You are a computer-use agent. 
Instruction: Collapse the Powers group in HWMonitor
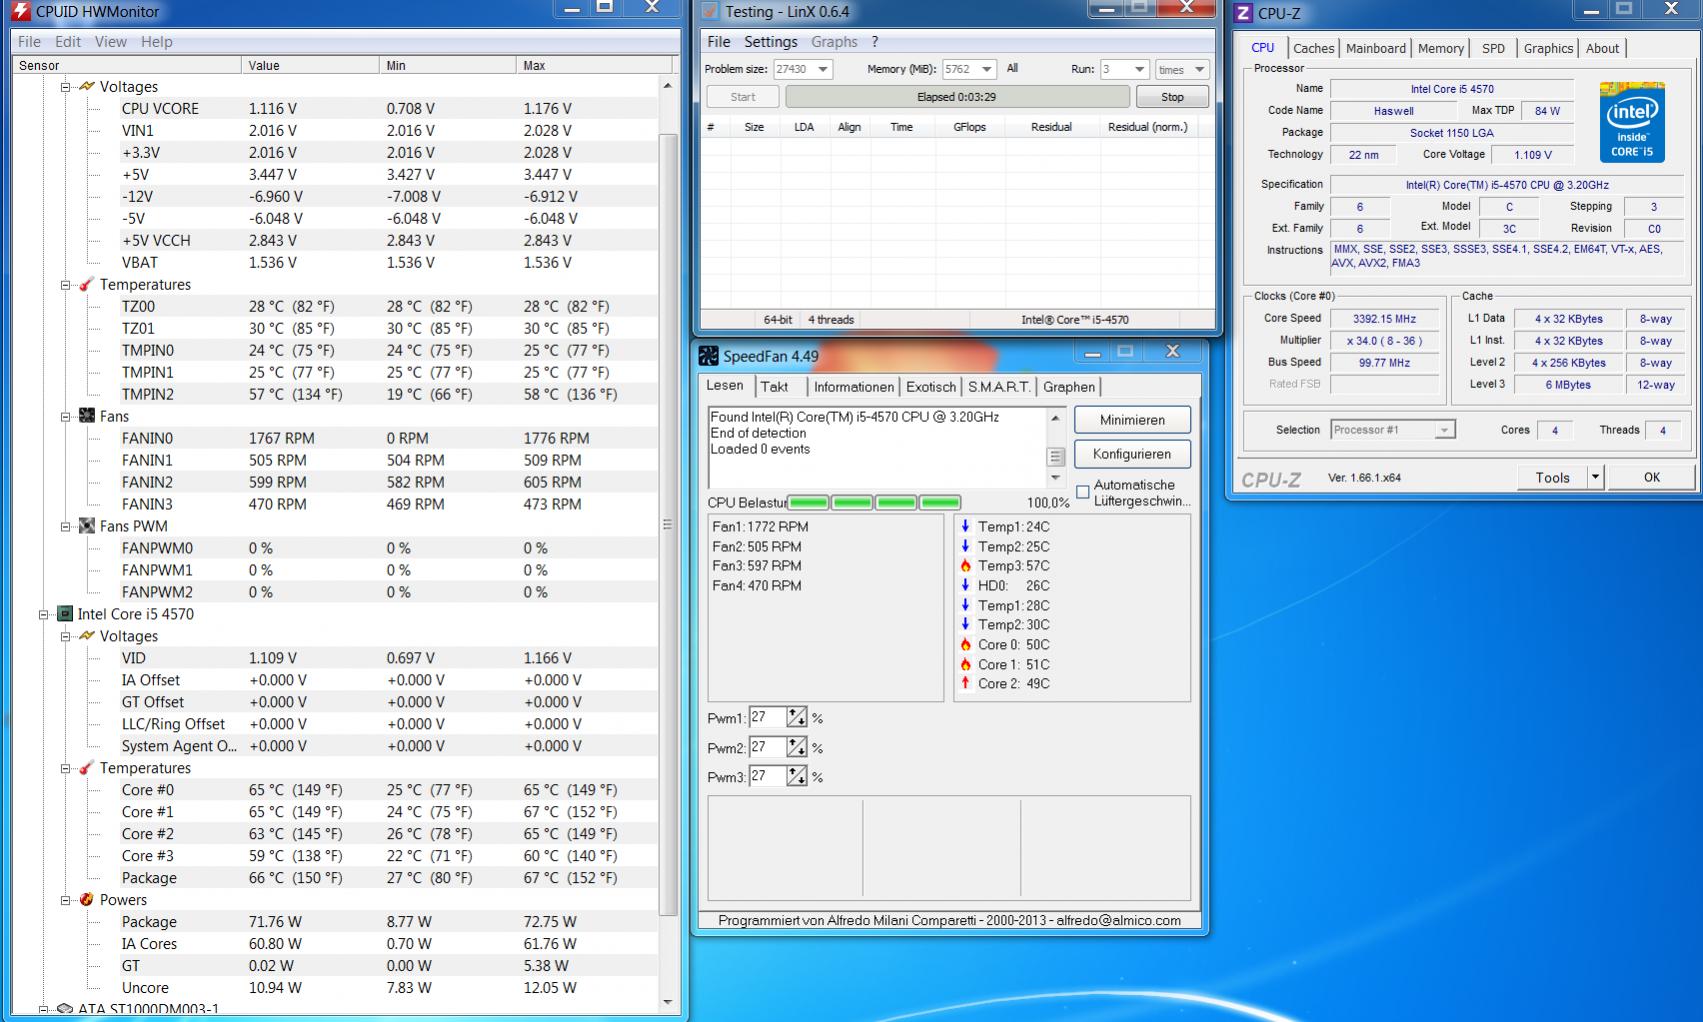[x=65, y=901]
